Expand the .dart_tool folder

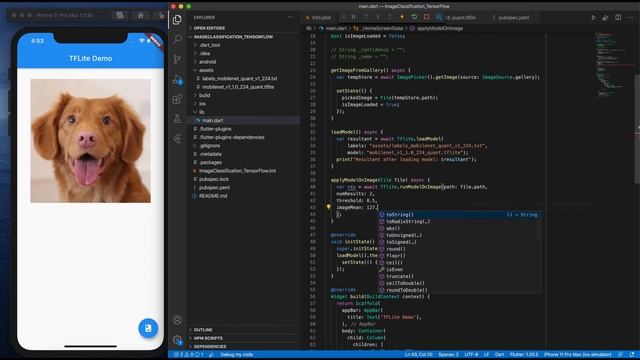[209, 45]
